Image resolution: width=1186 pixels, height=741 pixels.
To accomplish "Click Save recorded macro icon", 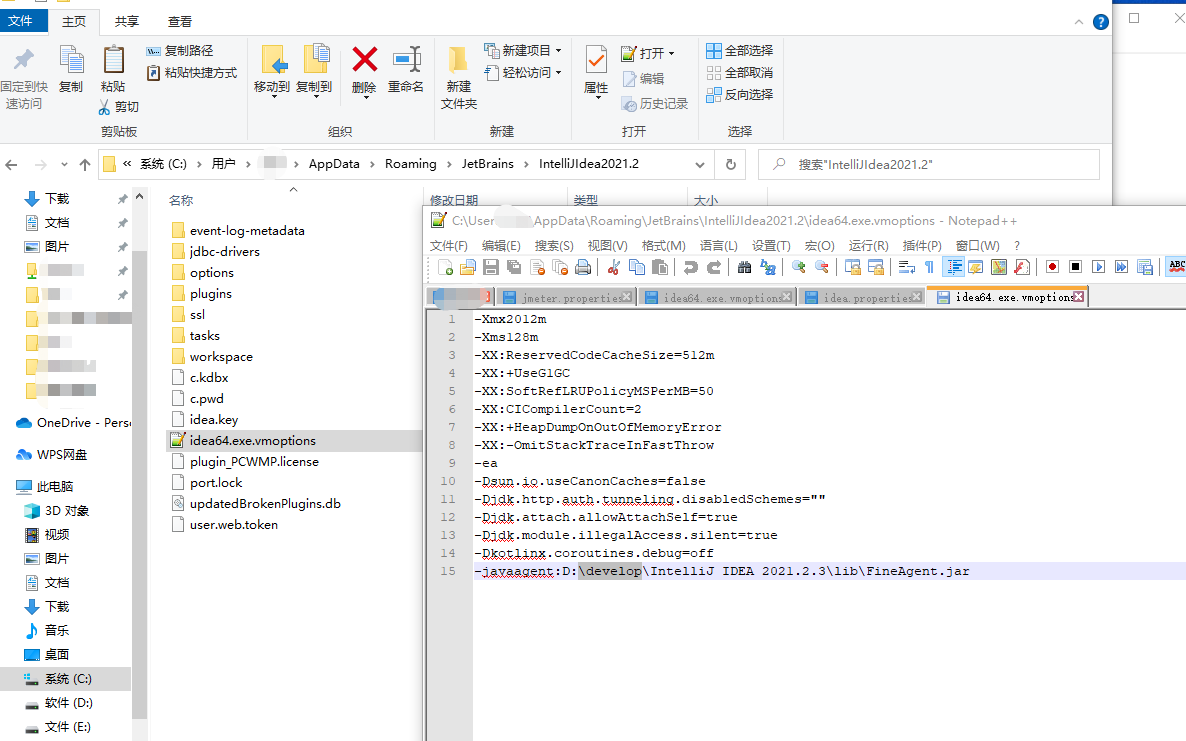I will tap(1144, 267).
